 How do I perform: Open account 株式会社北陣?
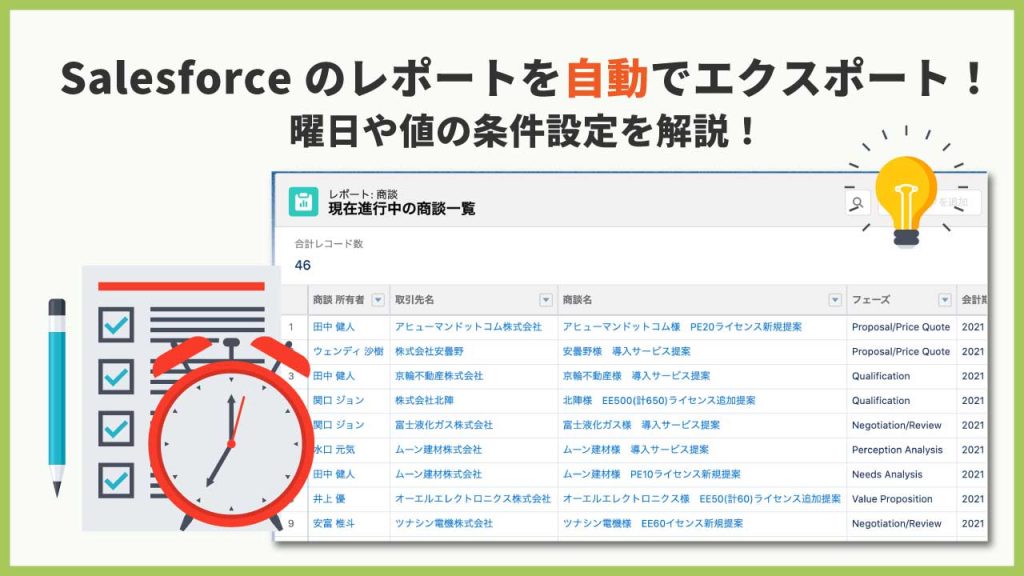(x=424, y=400)
